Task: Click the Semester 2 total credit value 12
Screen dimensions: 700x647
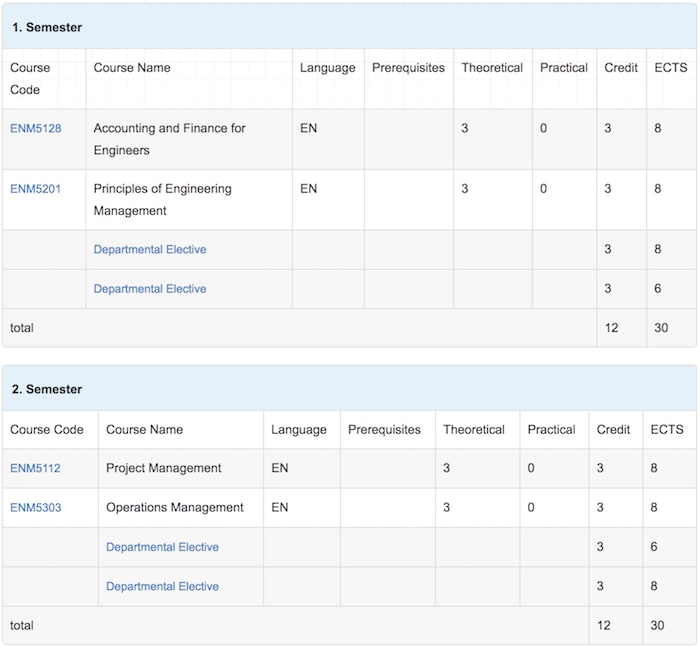Action: click(x=604, y=625)
